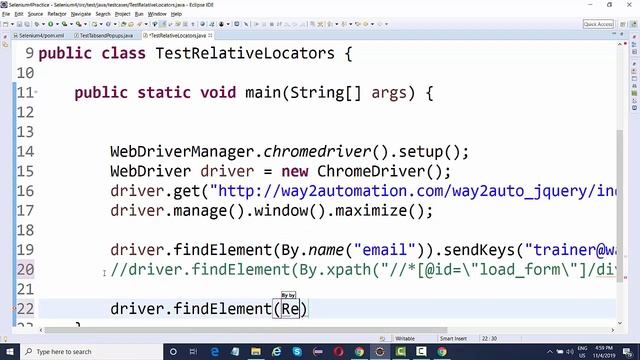Image resolution: width=640 pixels, height=360 pixels.
Task: Show hidden system tray icons
Action: tap(550, 351)
